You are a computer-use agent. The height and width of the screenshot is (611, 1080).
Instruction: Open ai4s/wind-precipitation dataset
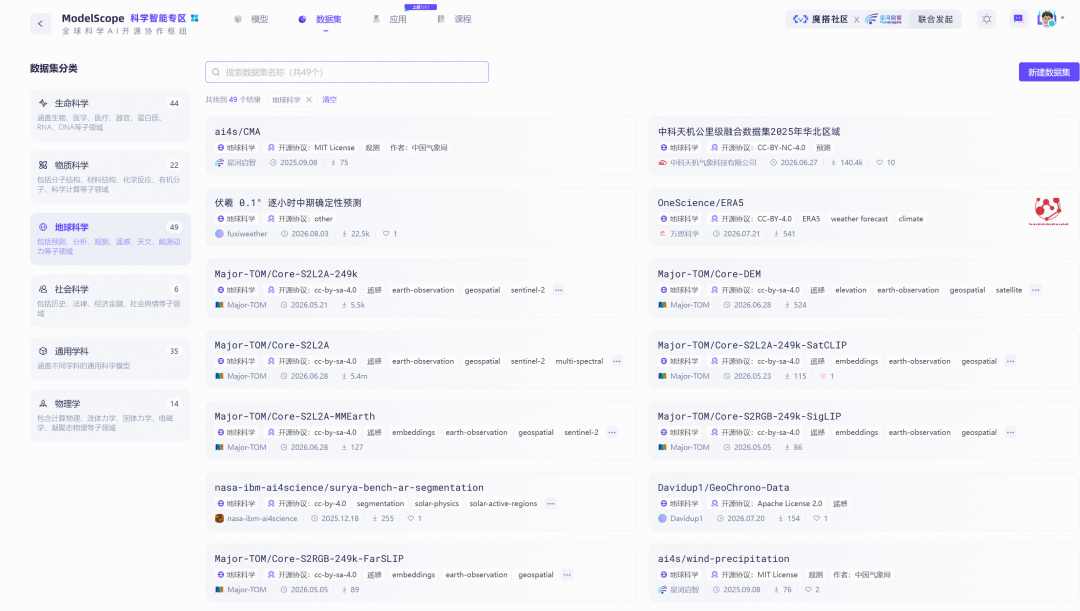[x=723, y=559]
